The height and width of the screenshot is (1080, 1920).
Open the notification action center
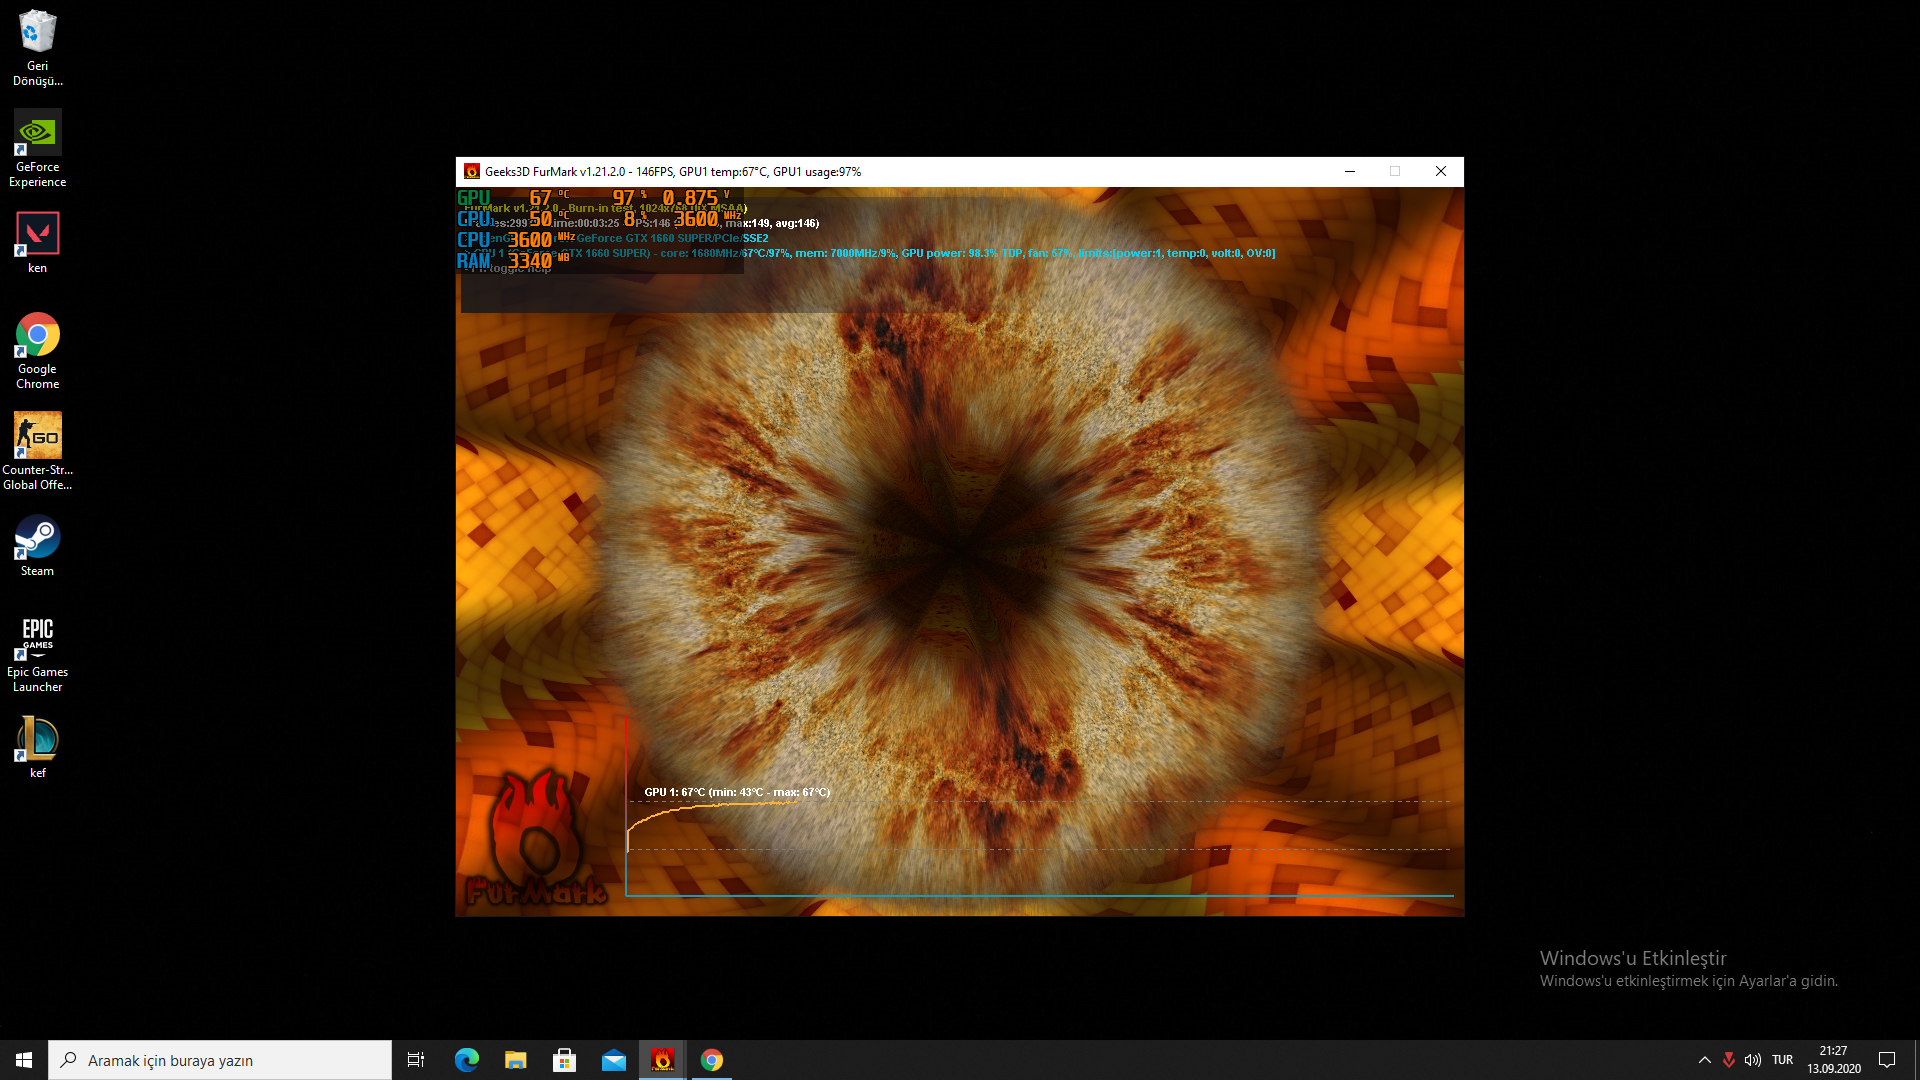[x=1887, y=1060]
